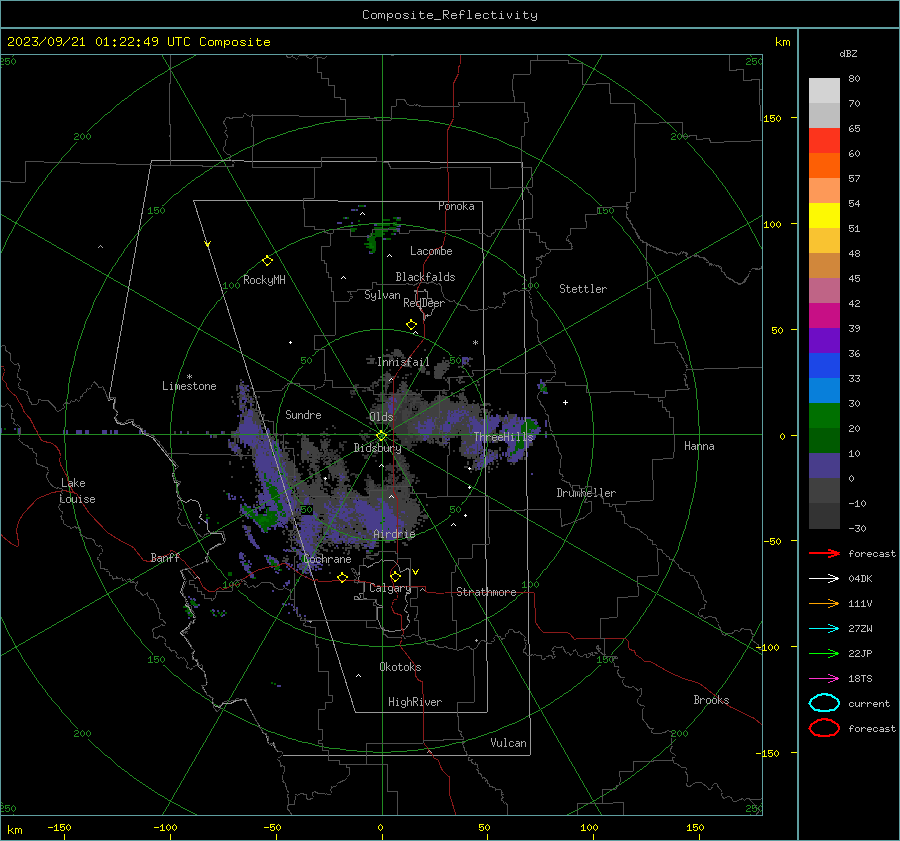Click the ThreeHills label on map

coord(503,437)
